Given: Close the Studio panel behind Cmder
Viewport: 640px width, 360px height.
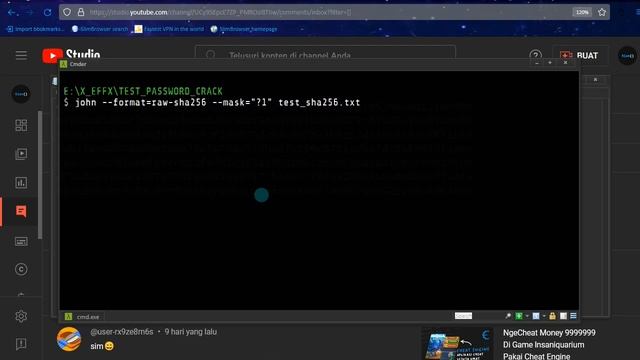Looking at the screenshot, I should [x=596, y=80].
